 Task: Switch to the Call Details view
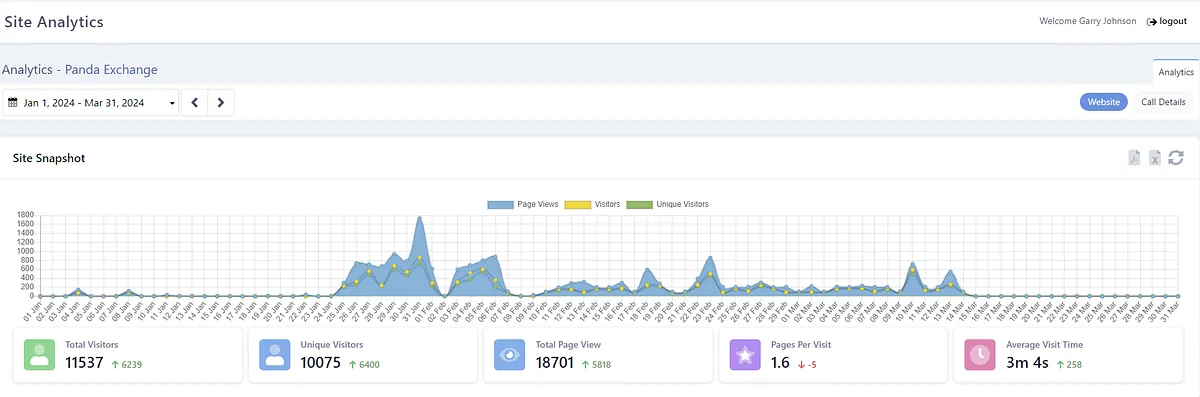point(1163,102)
